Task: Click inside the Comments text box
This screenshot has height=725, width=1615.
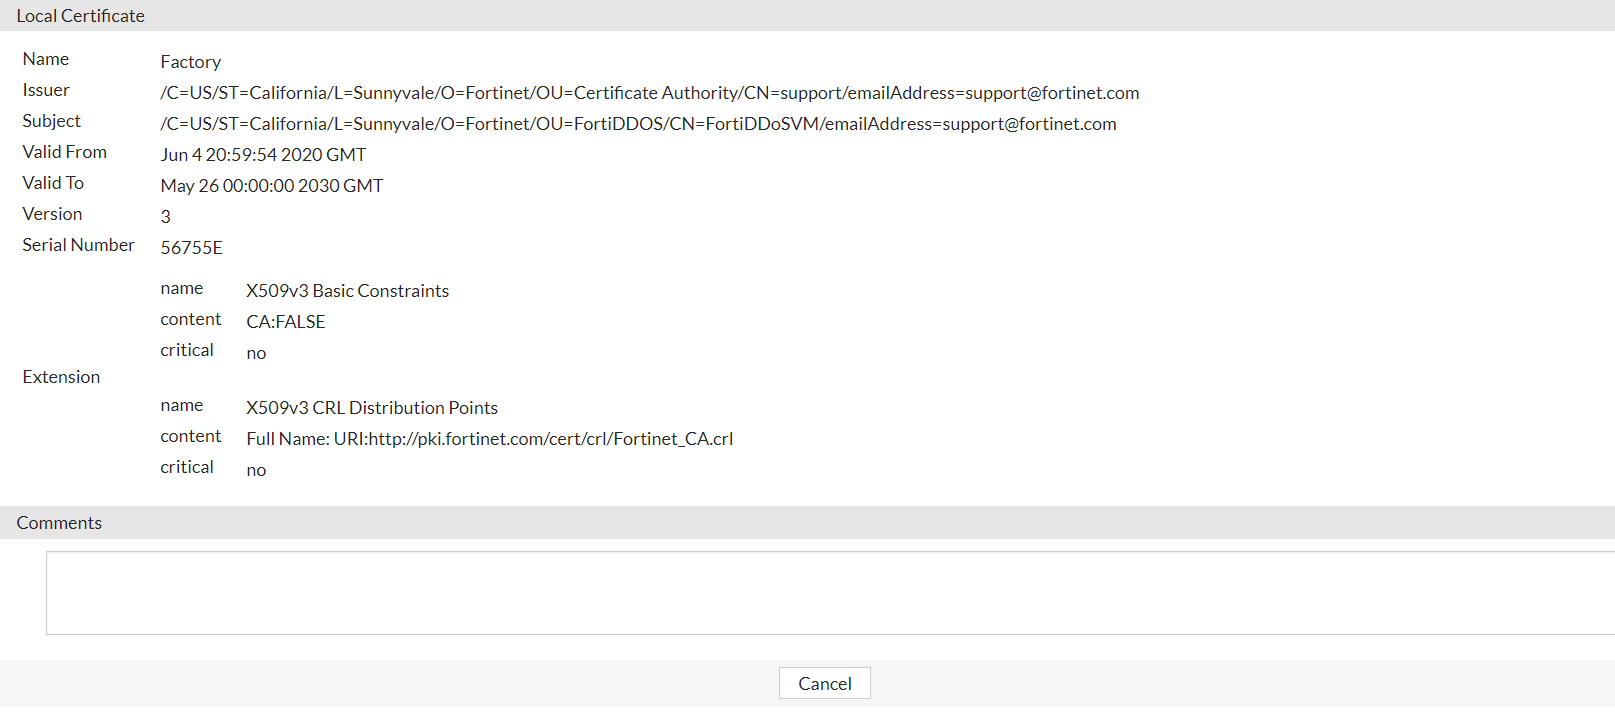Action: pos(830,593)
